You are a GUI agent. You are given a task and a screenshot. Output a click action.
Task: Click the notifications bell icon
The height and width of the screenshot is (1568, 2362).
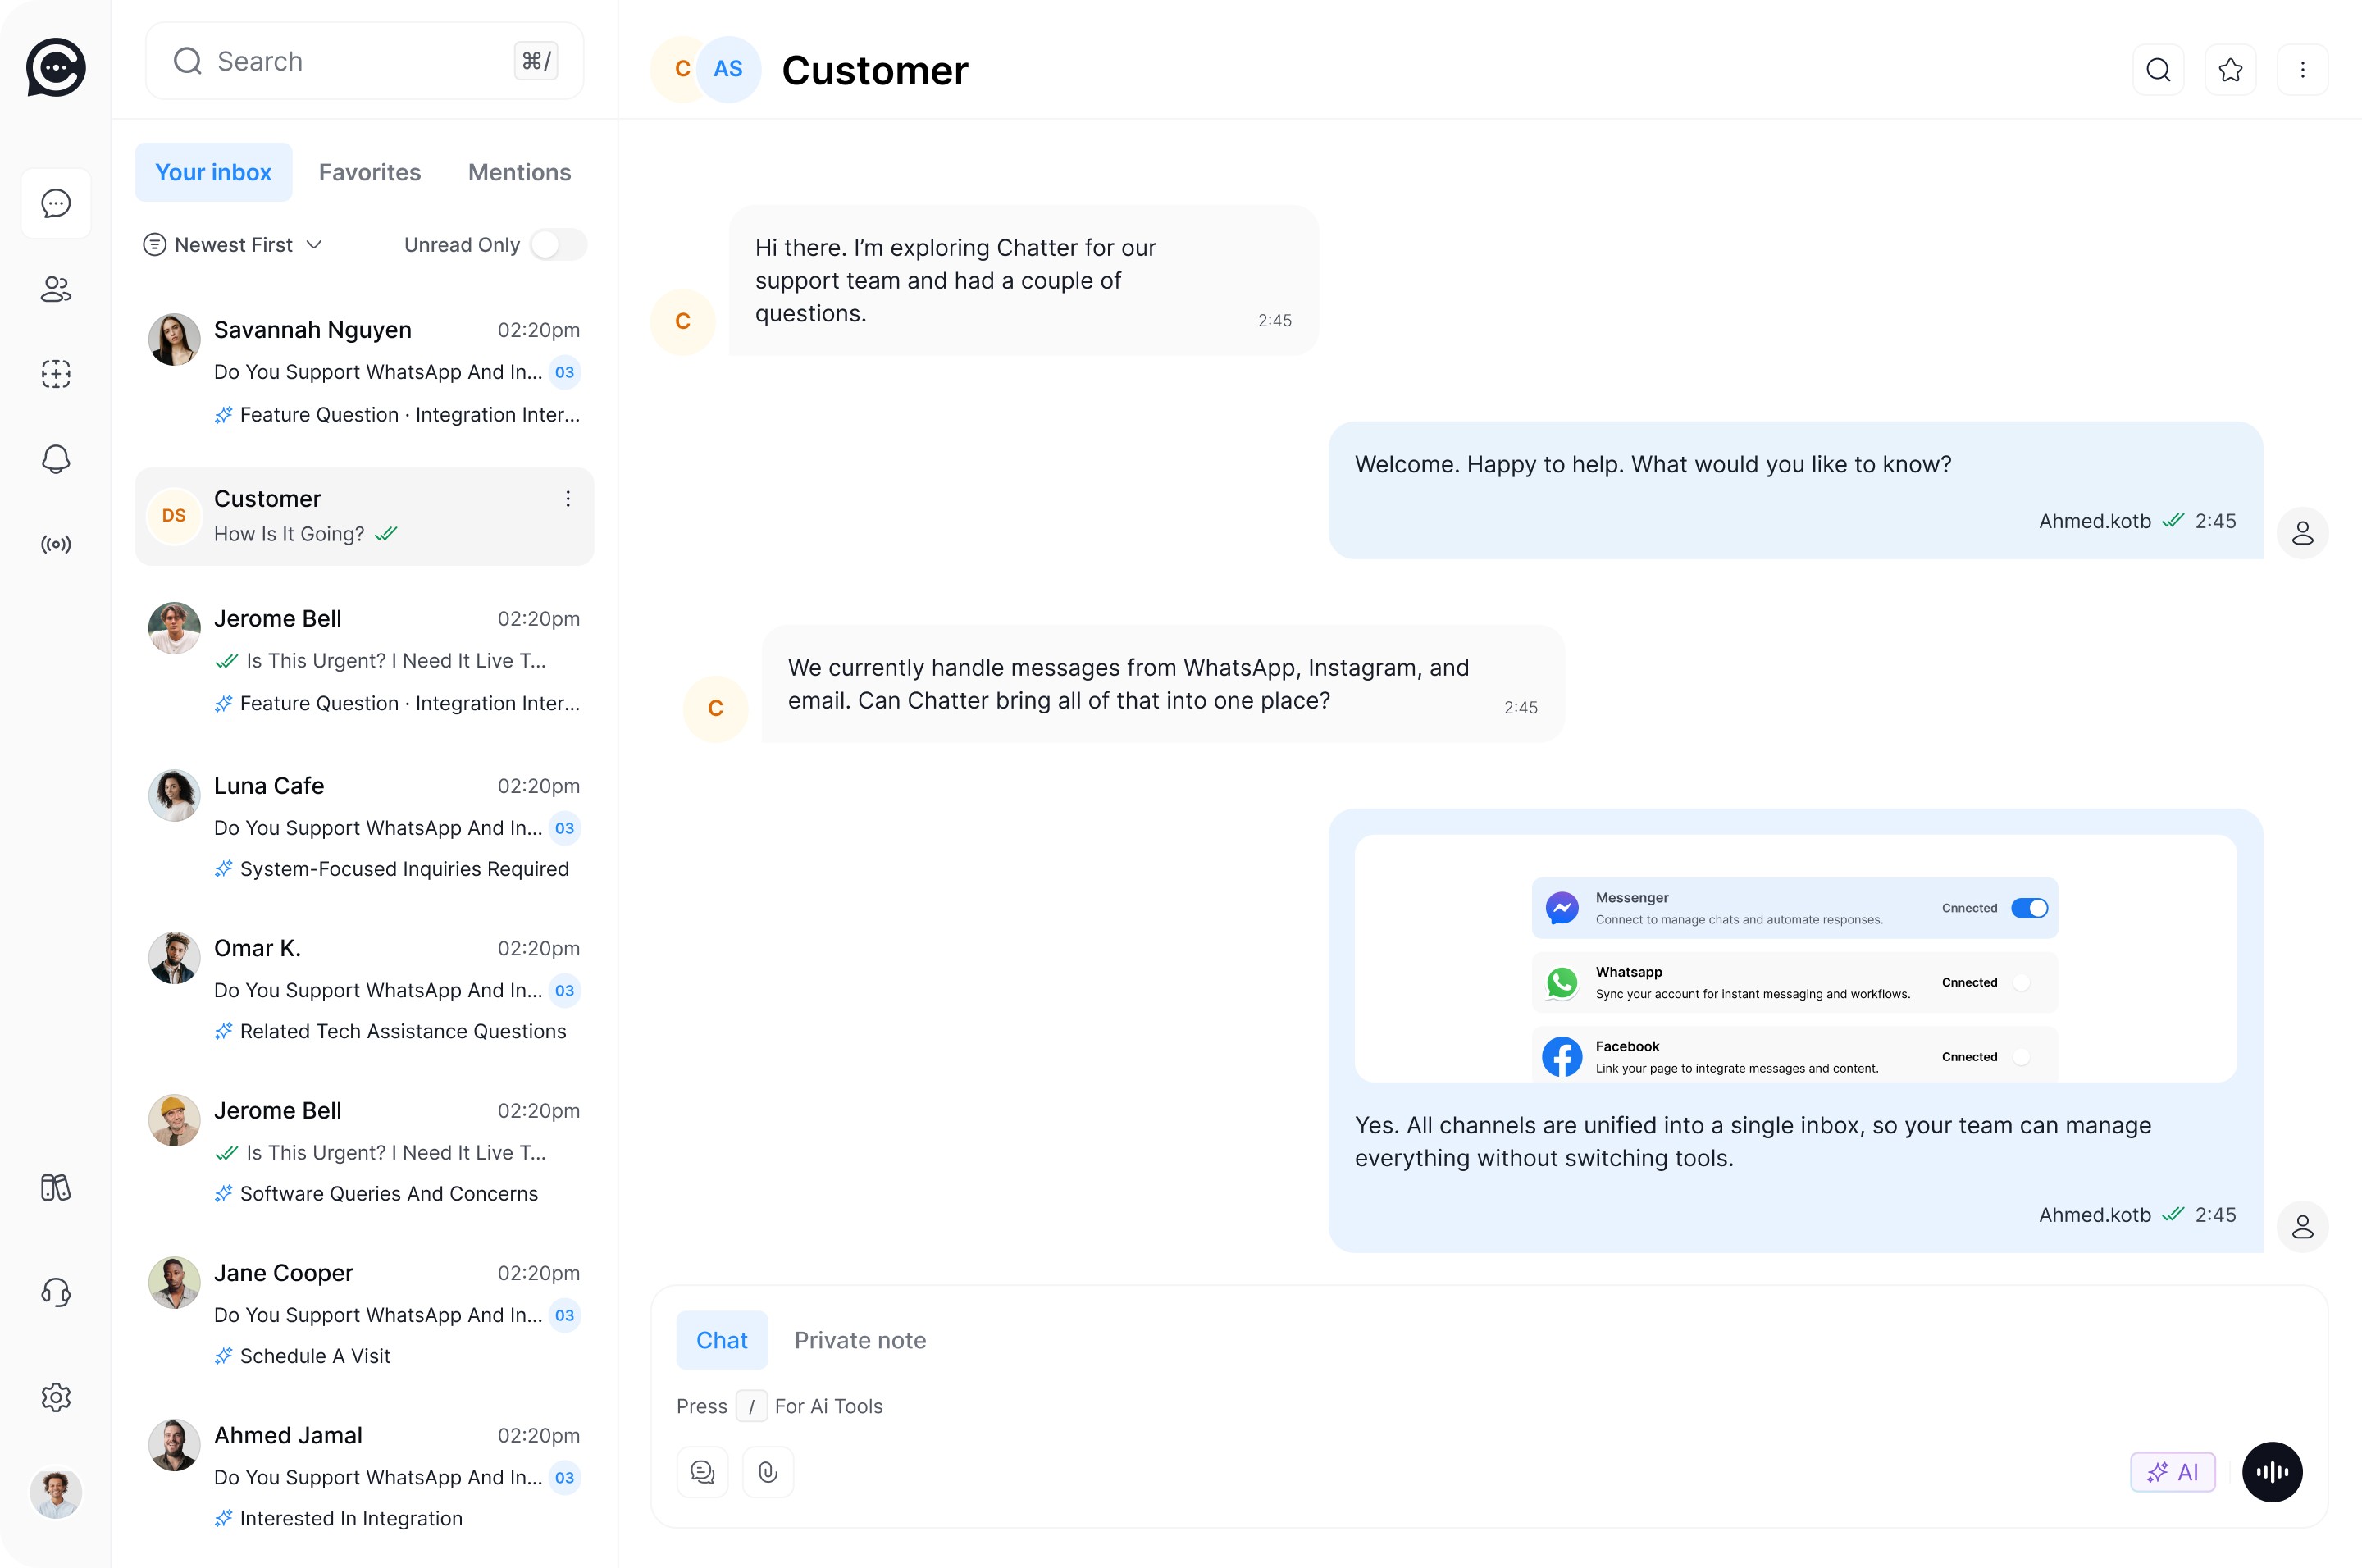[x=56, y=459]
